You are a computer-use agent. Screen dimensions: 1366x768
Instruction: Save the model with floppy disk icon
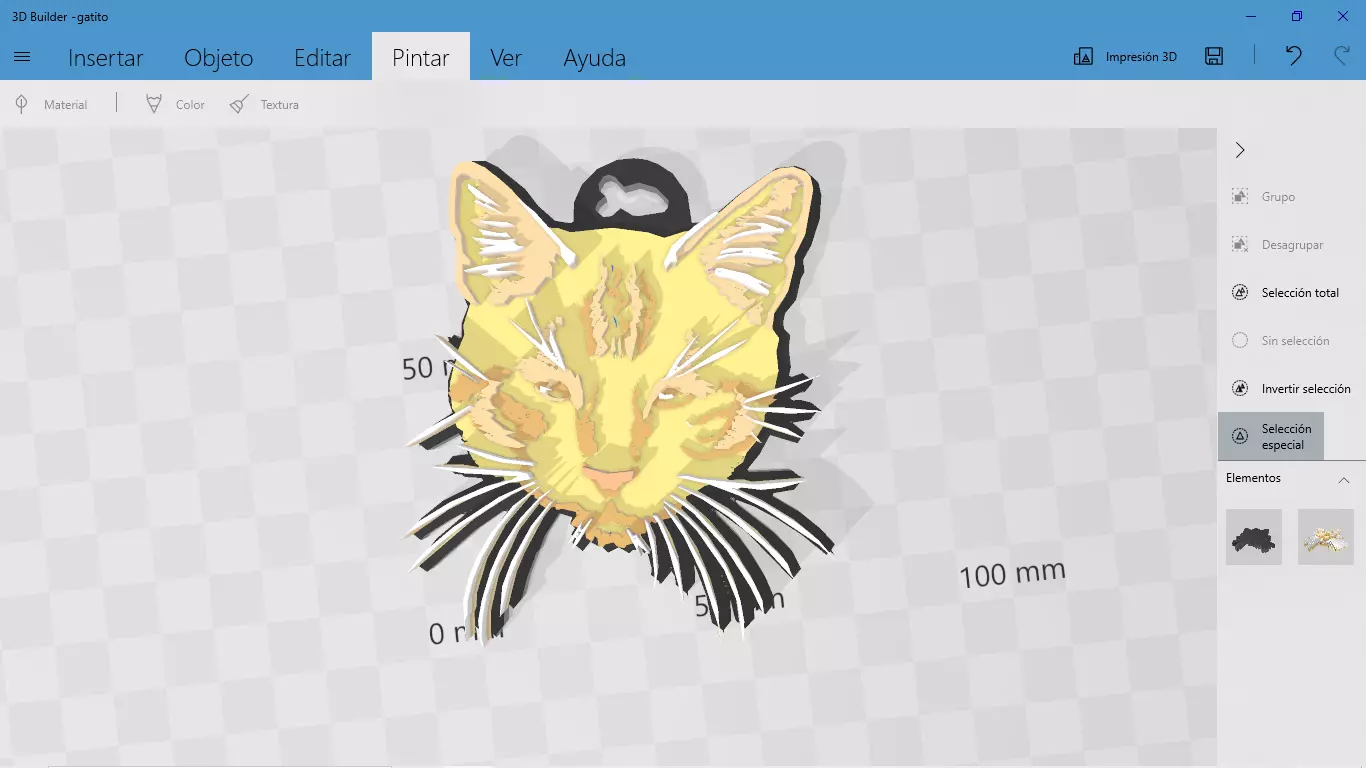(x=1214, y=57)
